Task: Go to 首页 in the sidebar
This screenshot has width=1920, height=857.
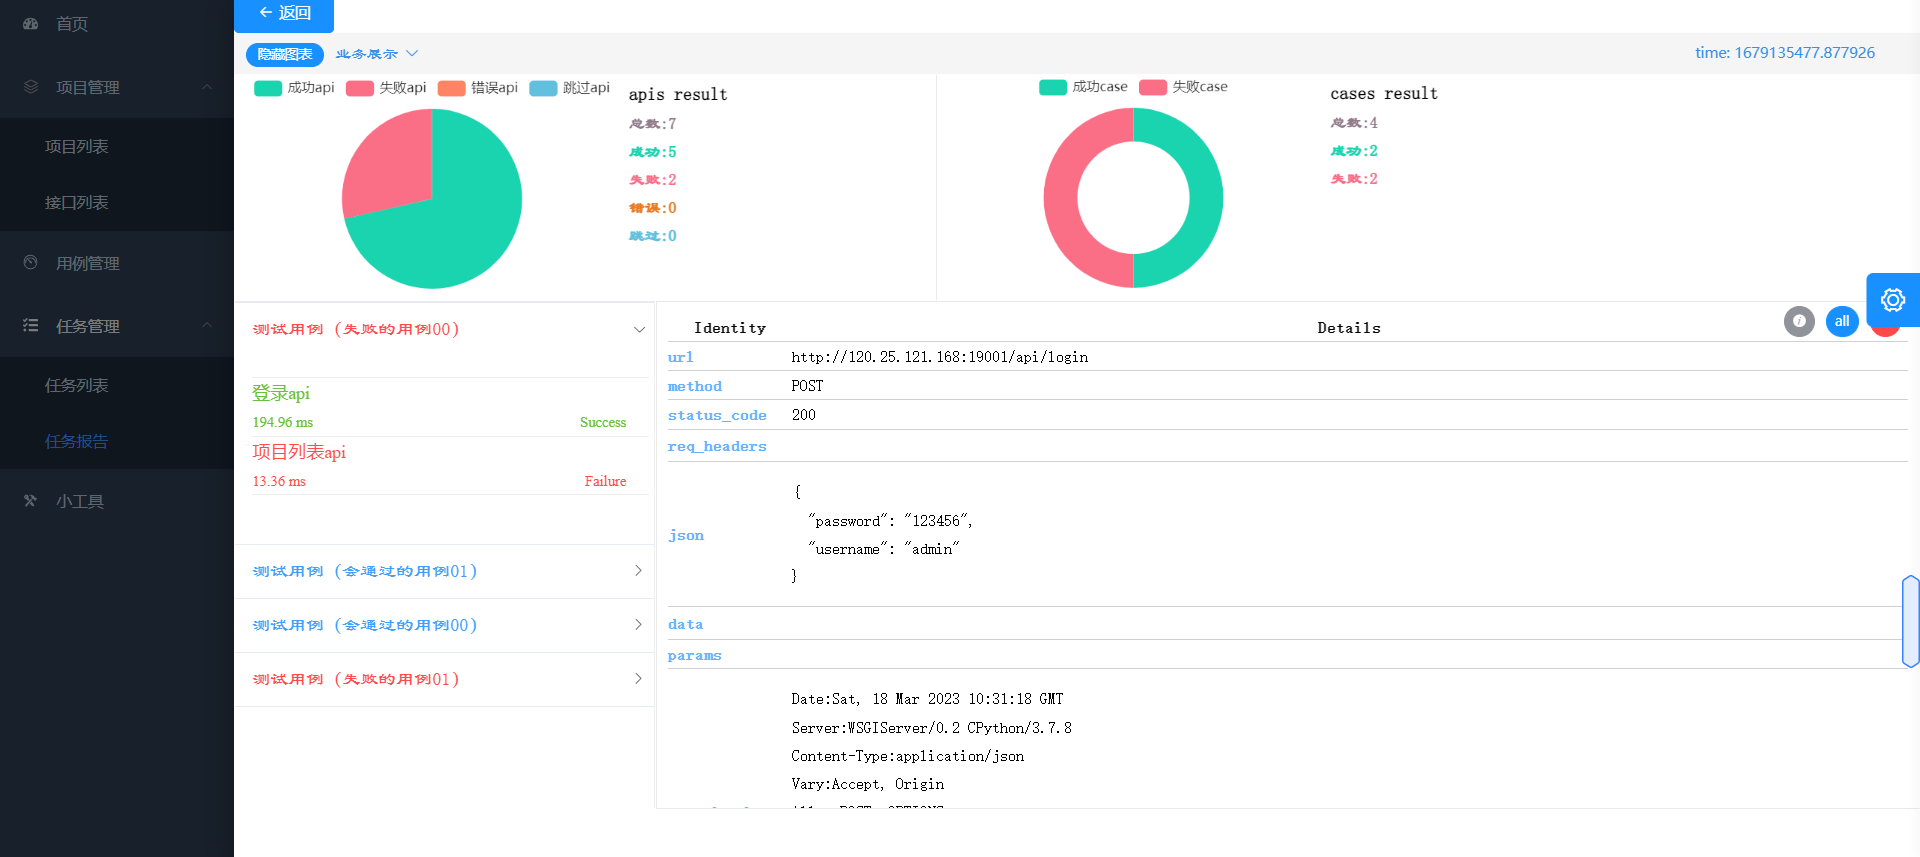Action: point(72,24)
